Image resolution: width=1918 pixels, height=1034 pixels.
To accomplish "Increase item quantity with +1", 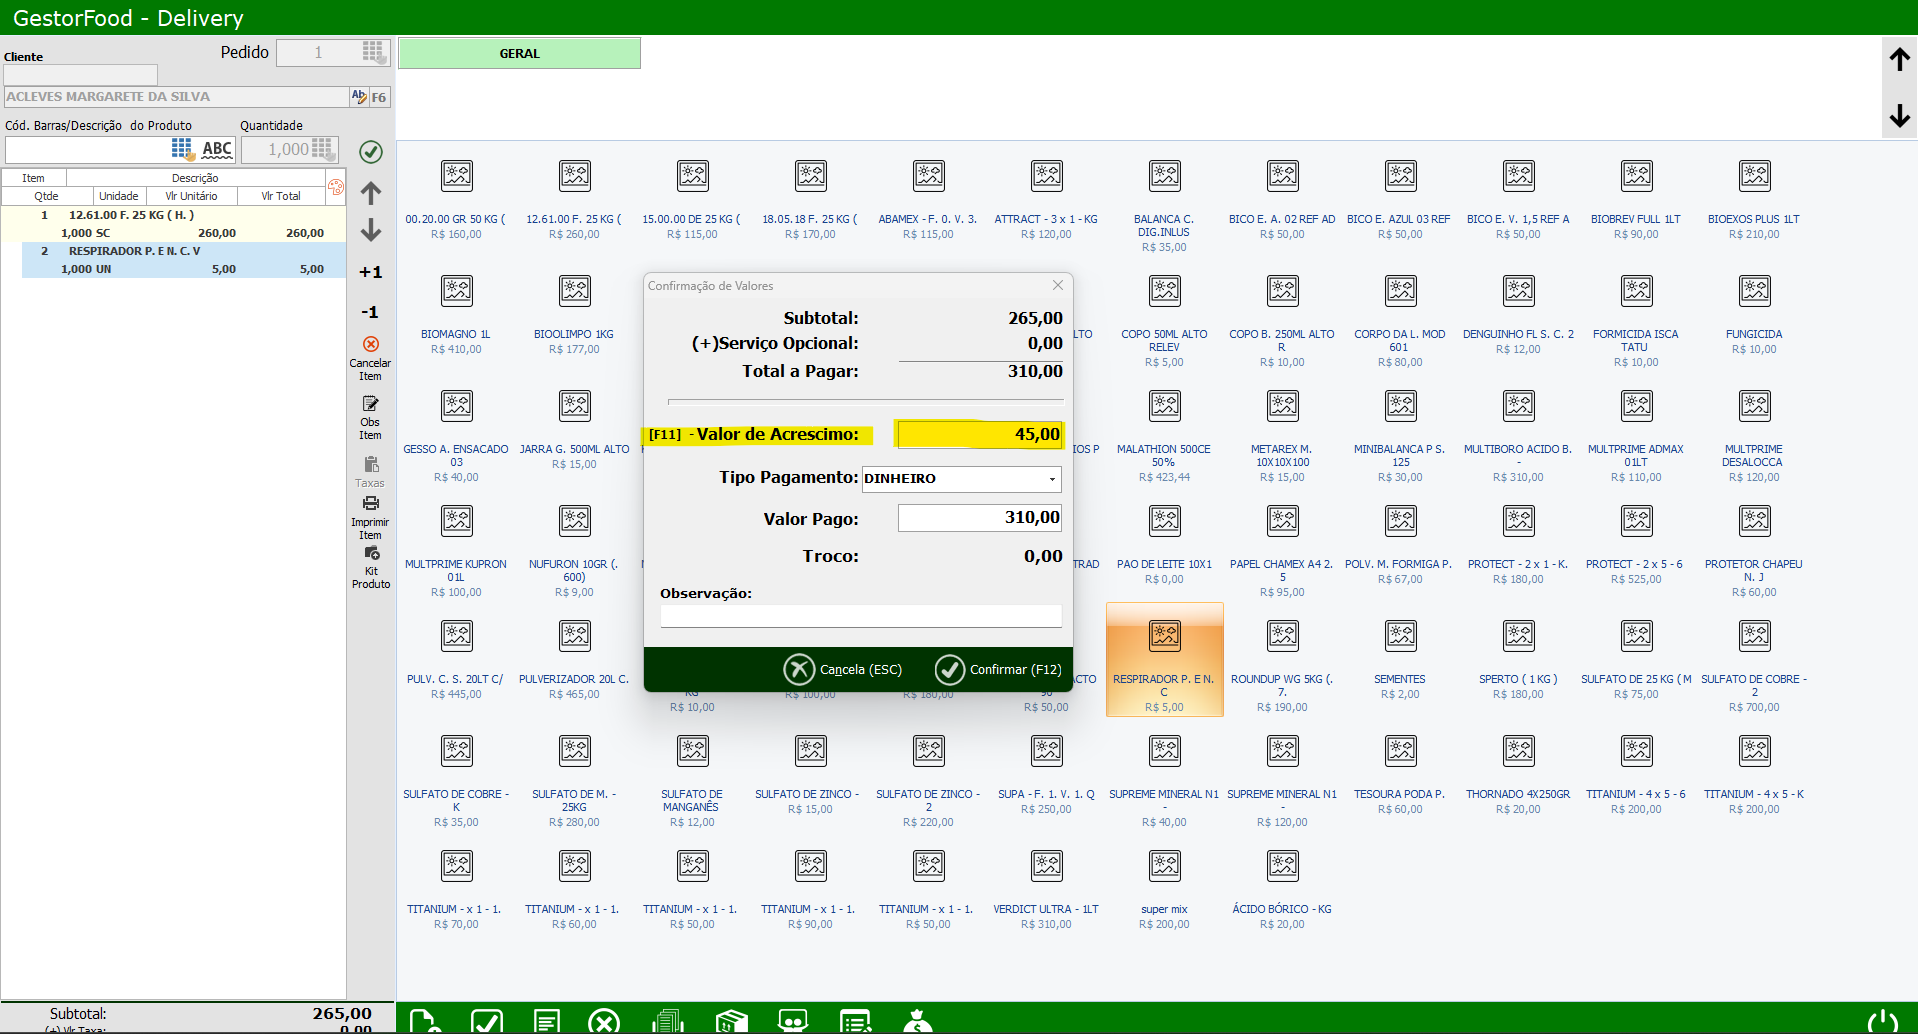I will 370,272.
